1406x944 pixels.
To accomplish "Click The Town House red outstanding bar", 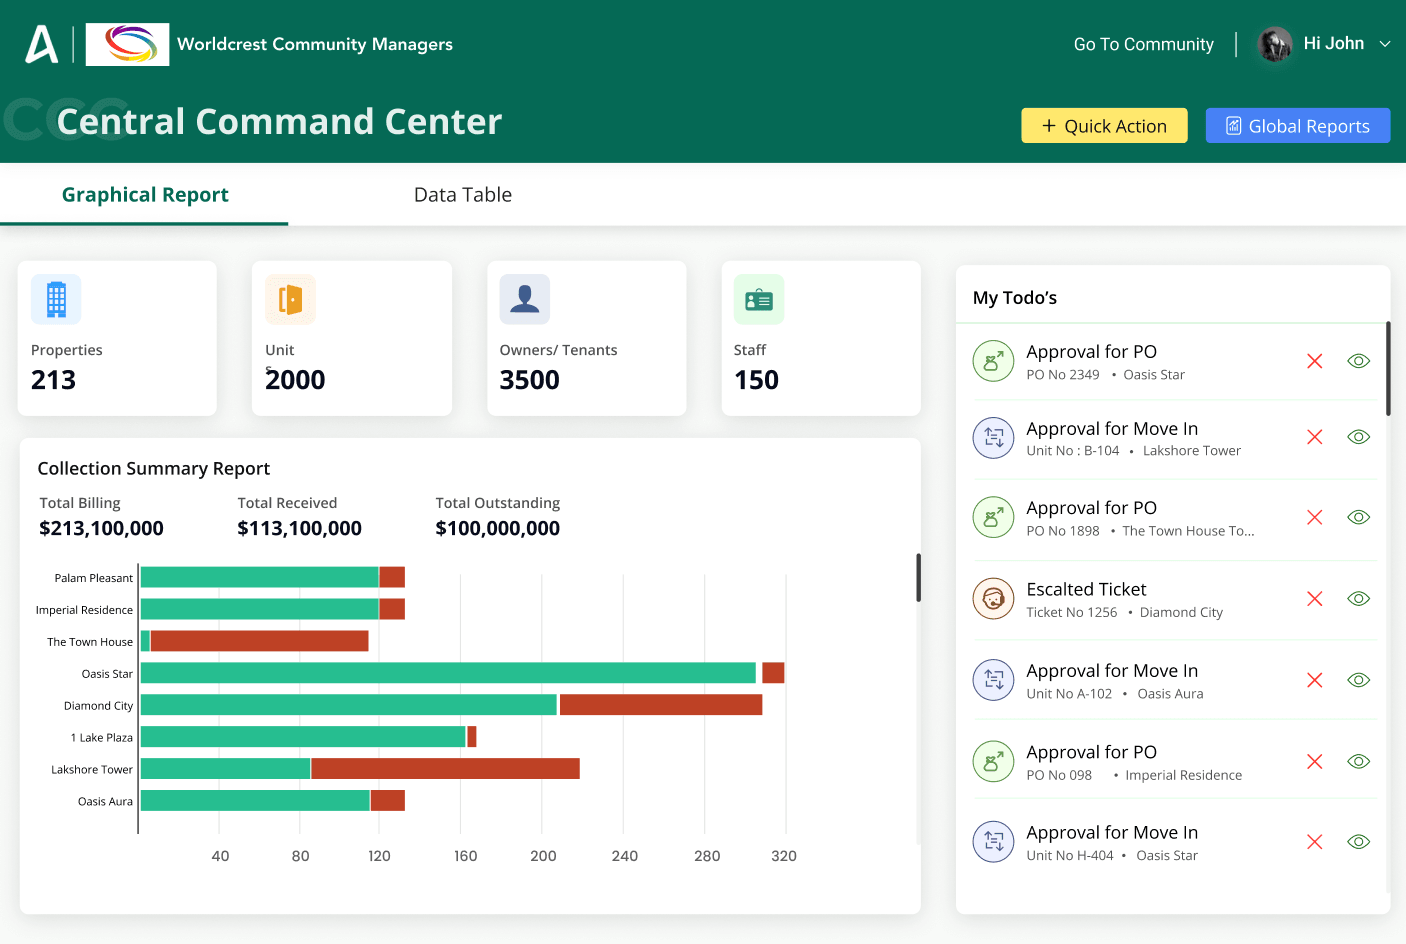I will click(259, 641).
